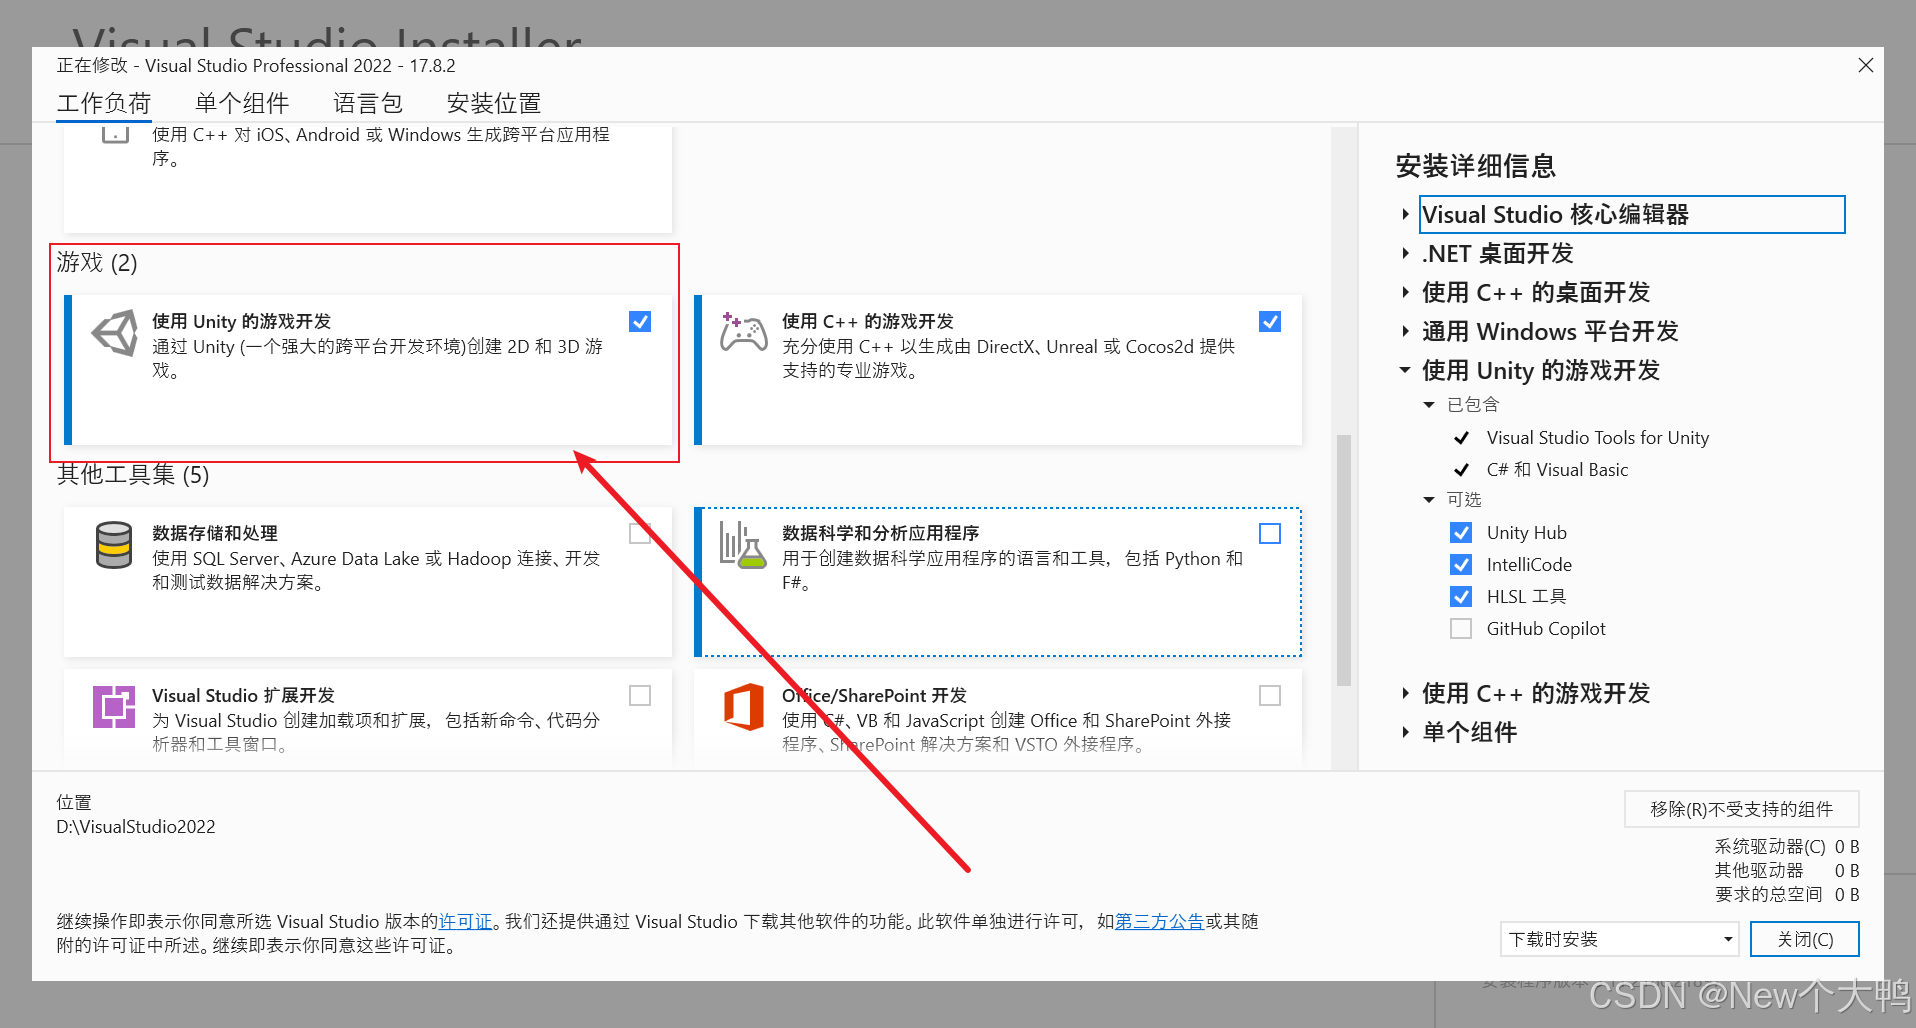Click the 其他工具集 (5) category heading
The height and width of the screenshot is (1028, 1916).
[x=133, y=474]
